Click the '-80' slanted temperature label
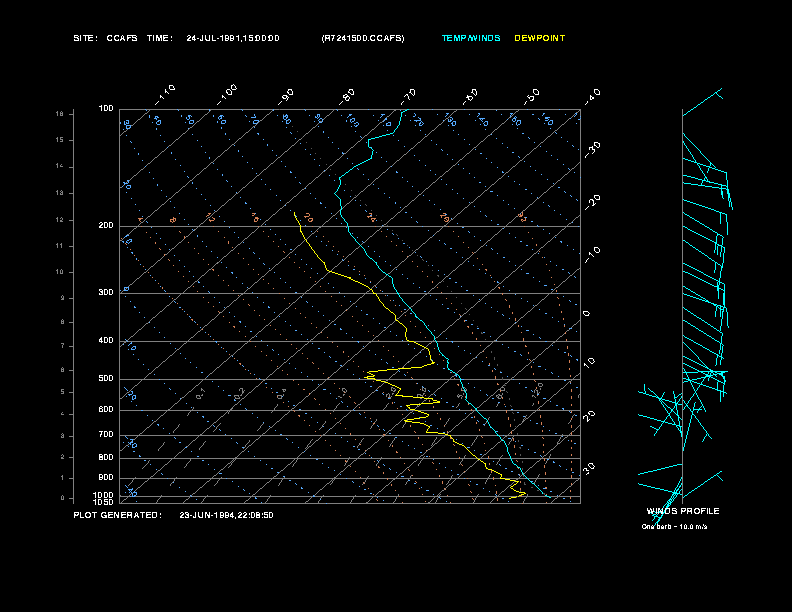Screen dimensions: 792x612 [x=346, y=97]
